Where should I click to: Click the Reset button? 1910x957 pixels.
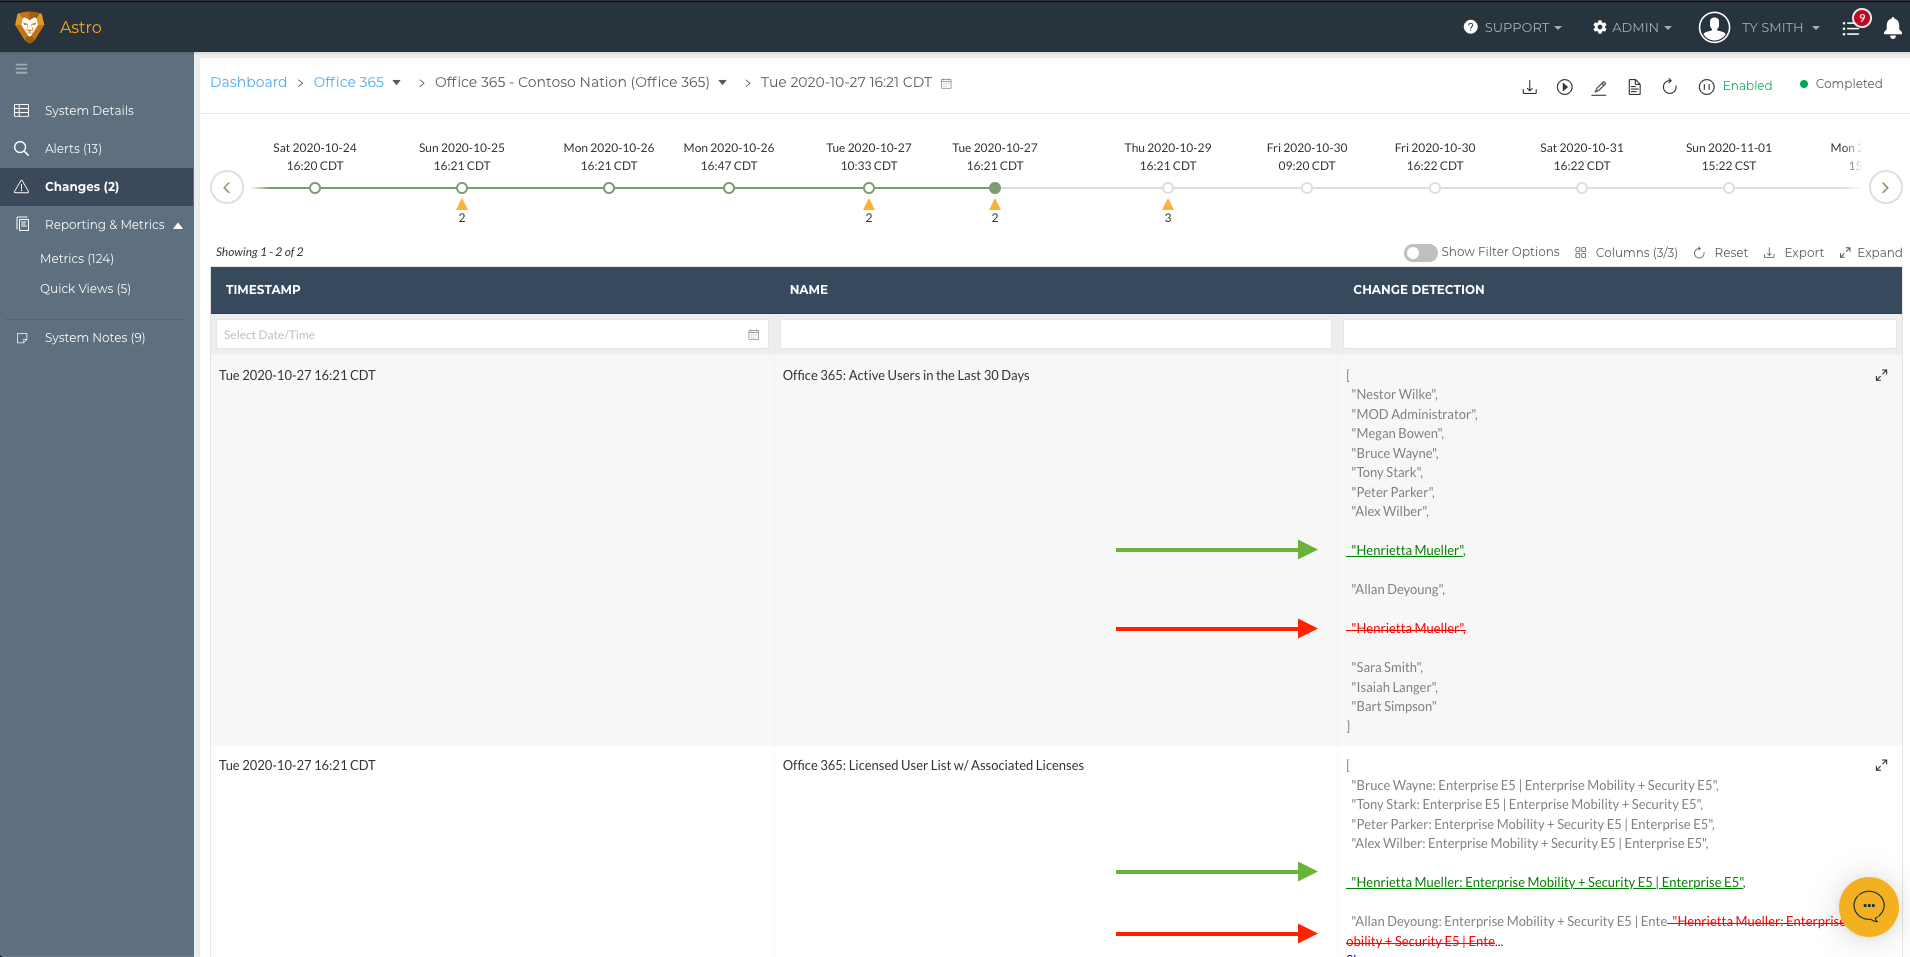1721,253
